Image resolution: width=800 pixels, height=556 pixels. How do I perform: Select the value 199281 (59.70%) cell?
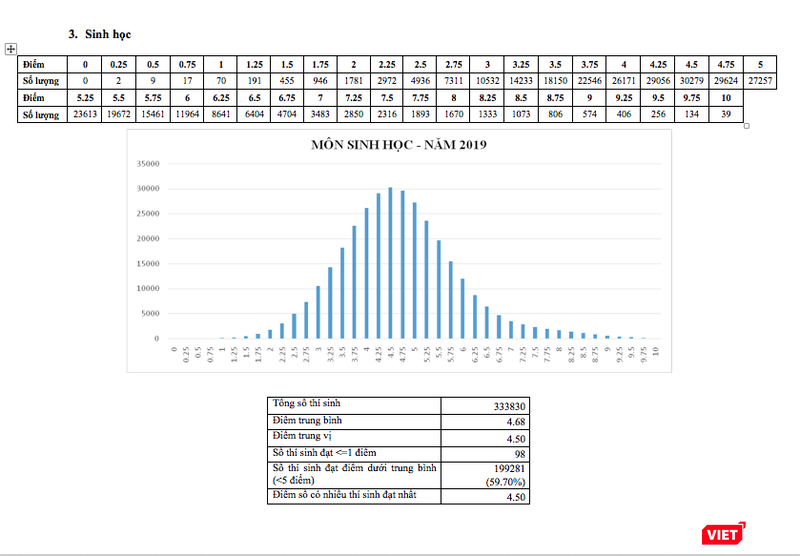509,474
